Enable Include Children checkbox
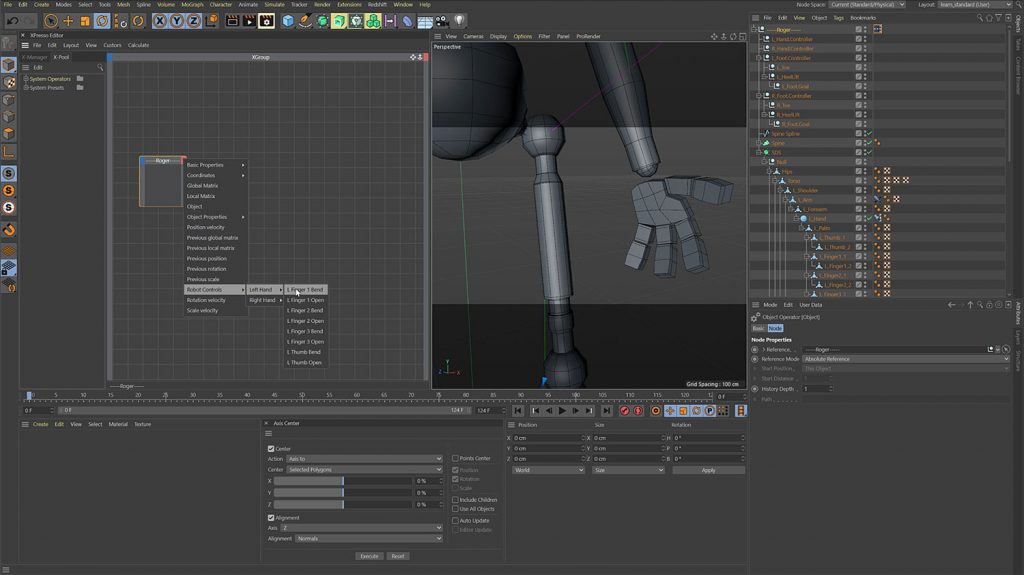Image resolution: width=1024 pixels, height=575 pixels. click(455, 500)
